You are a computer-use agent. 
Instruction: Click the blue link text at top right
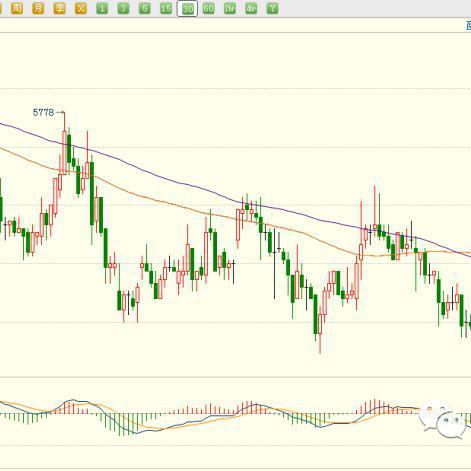(x=468, y=25)
